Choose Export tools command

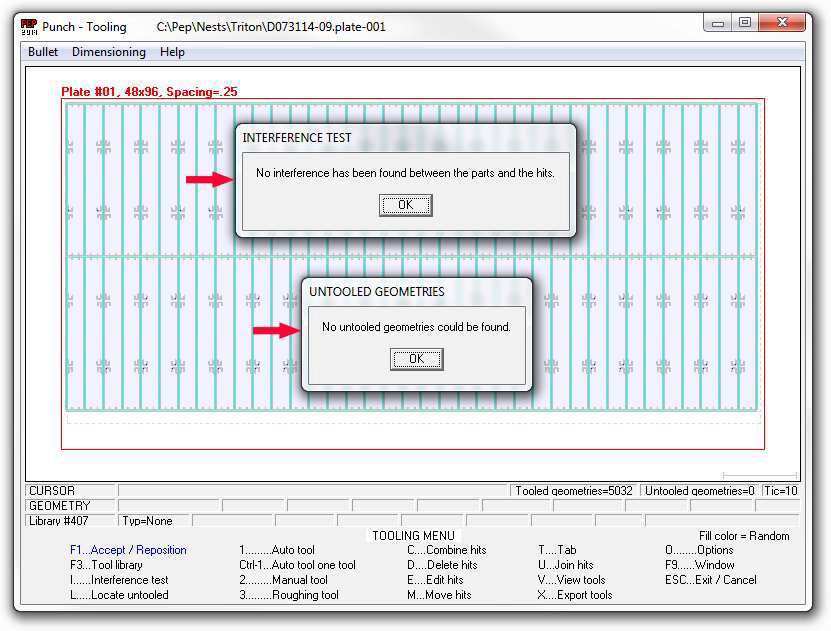575,595
